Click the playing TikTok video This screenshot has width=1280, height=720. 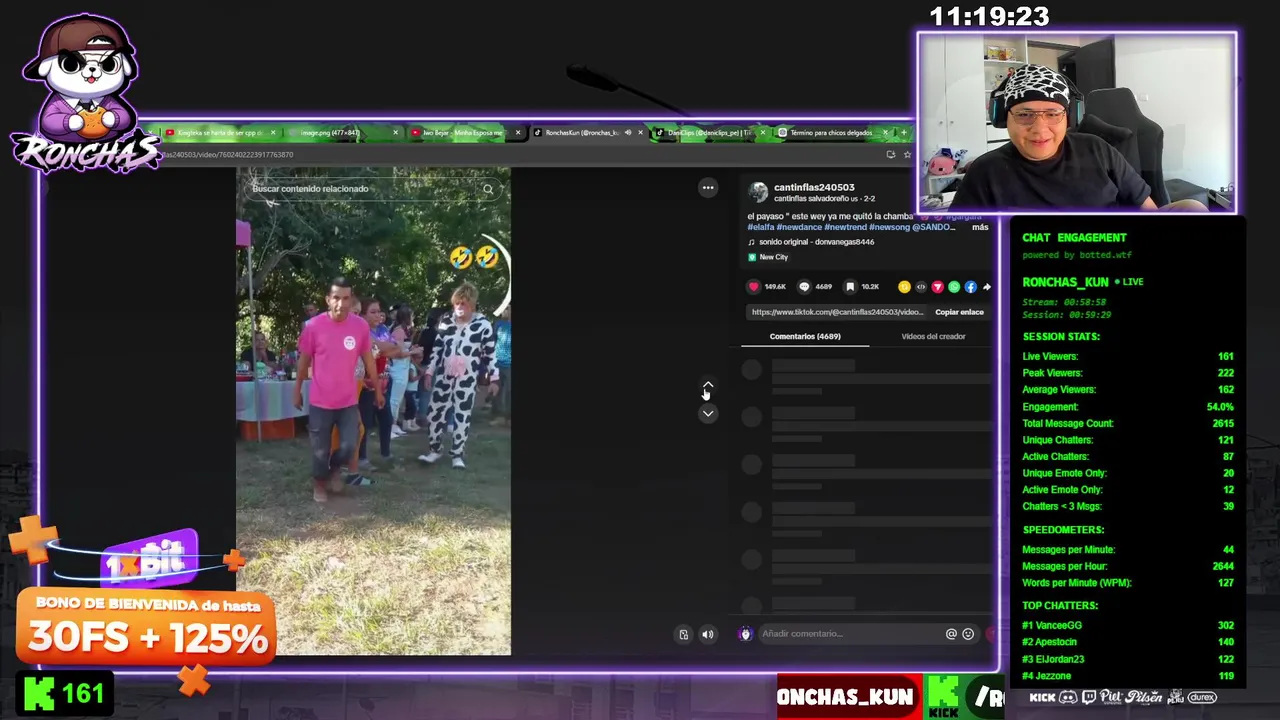click(x=373, y=411)
